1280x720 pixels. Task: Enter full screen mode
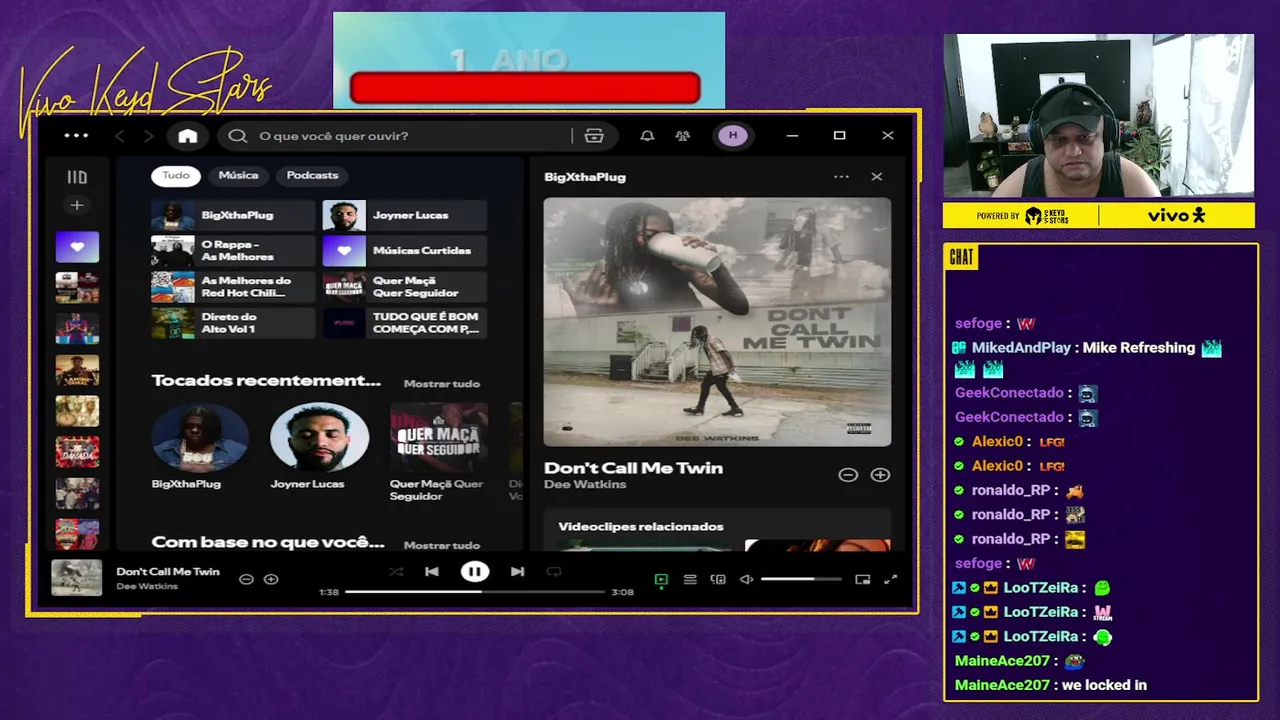click(891, 579)
